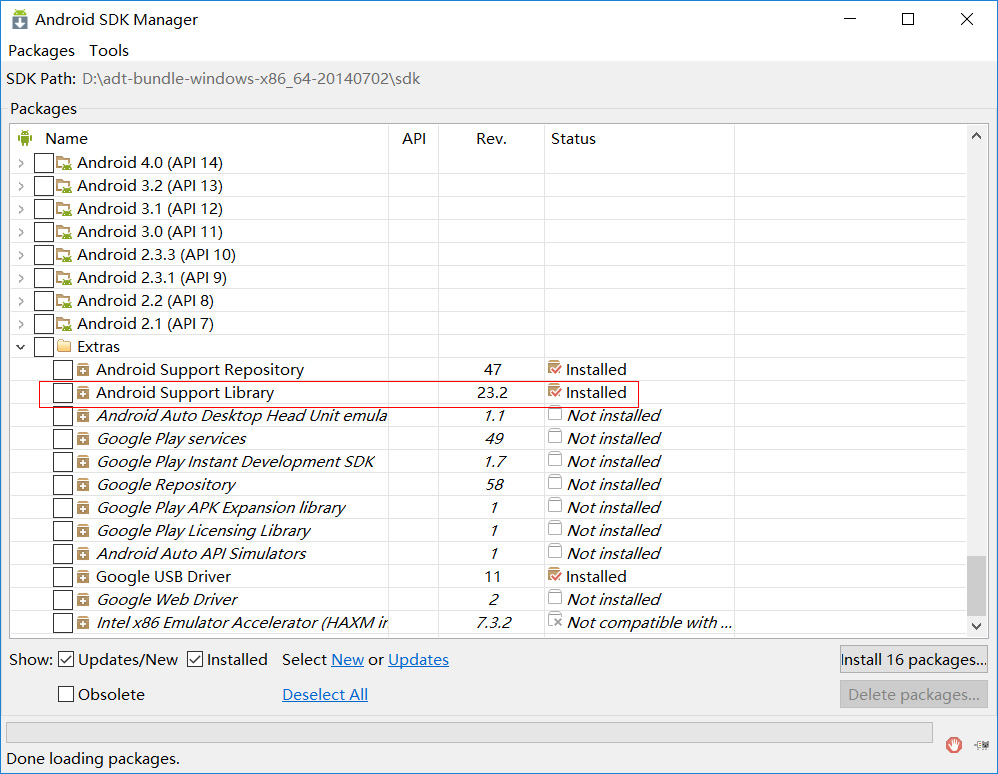Enable the Obsolete filter checkbox

(x=66, y=694)
